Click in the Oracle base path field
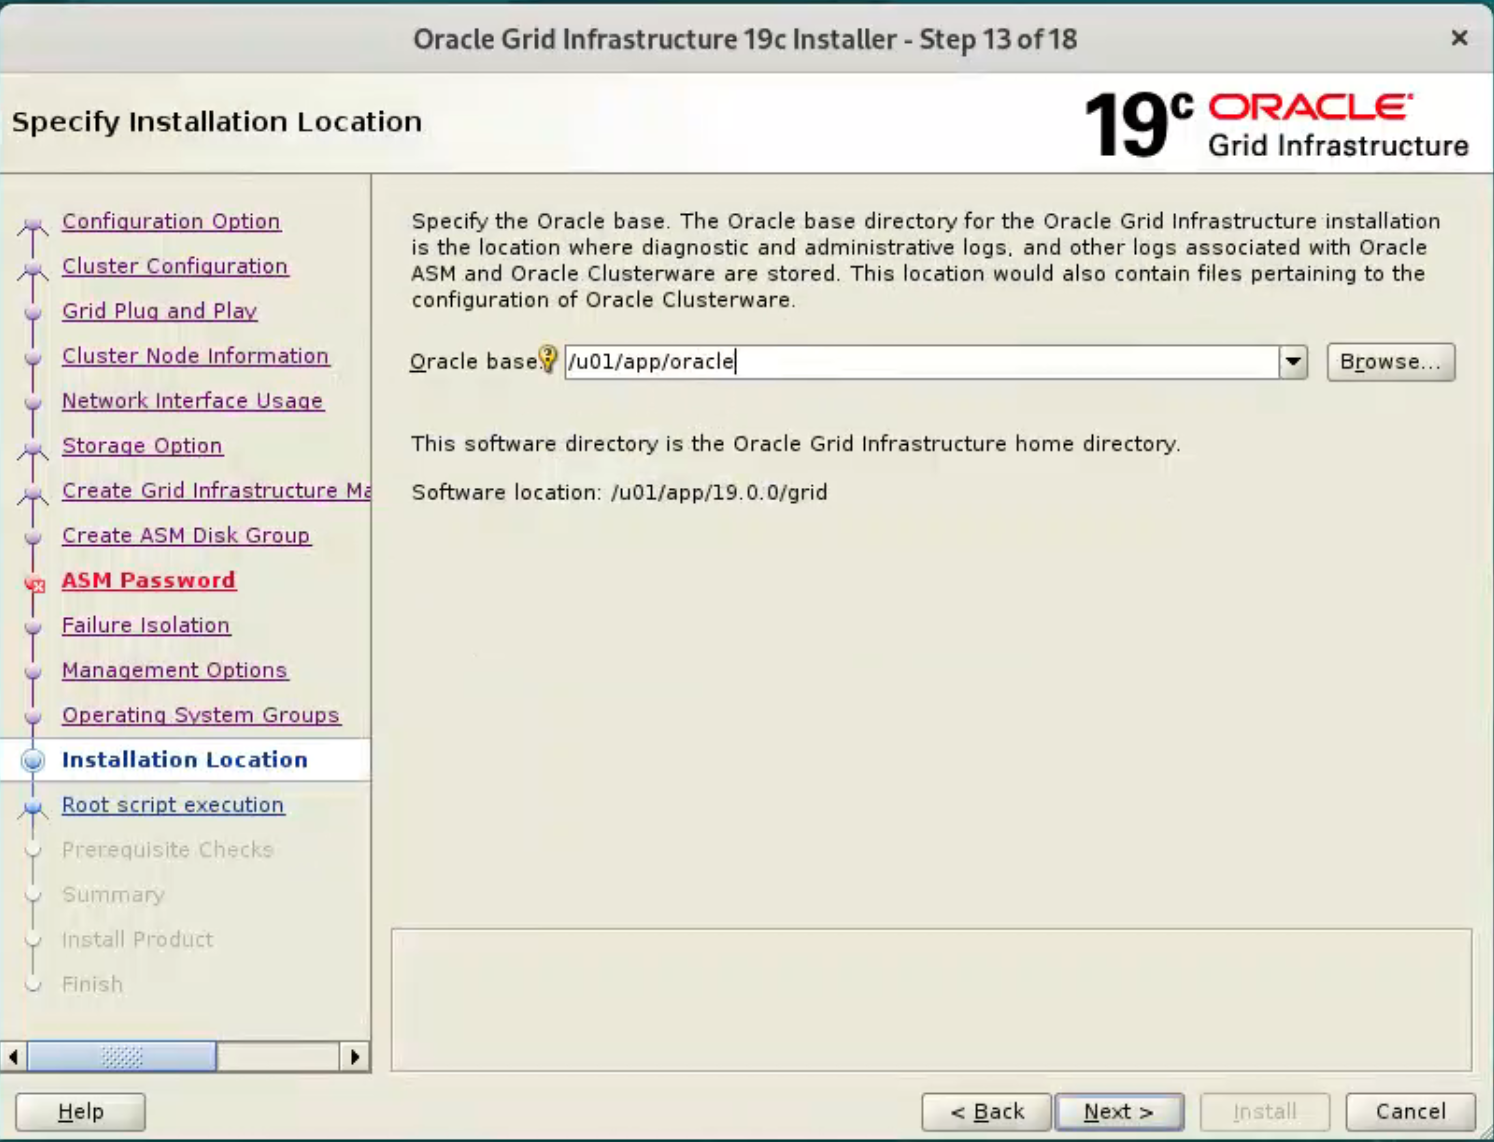This screenshot has height=1142, width=1494. pyautogui.click(x=921, y=361)
